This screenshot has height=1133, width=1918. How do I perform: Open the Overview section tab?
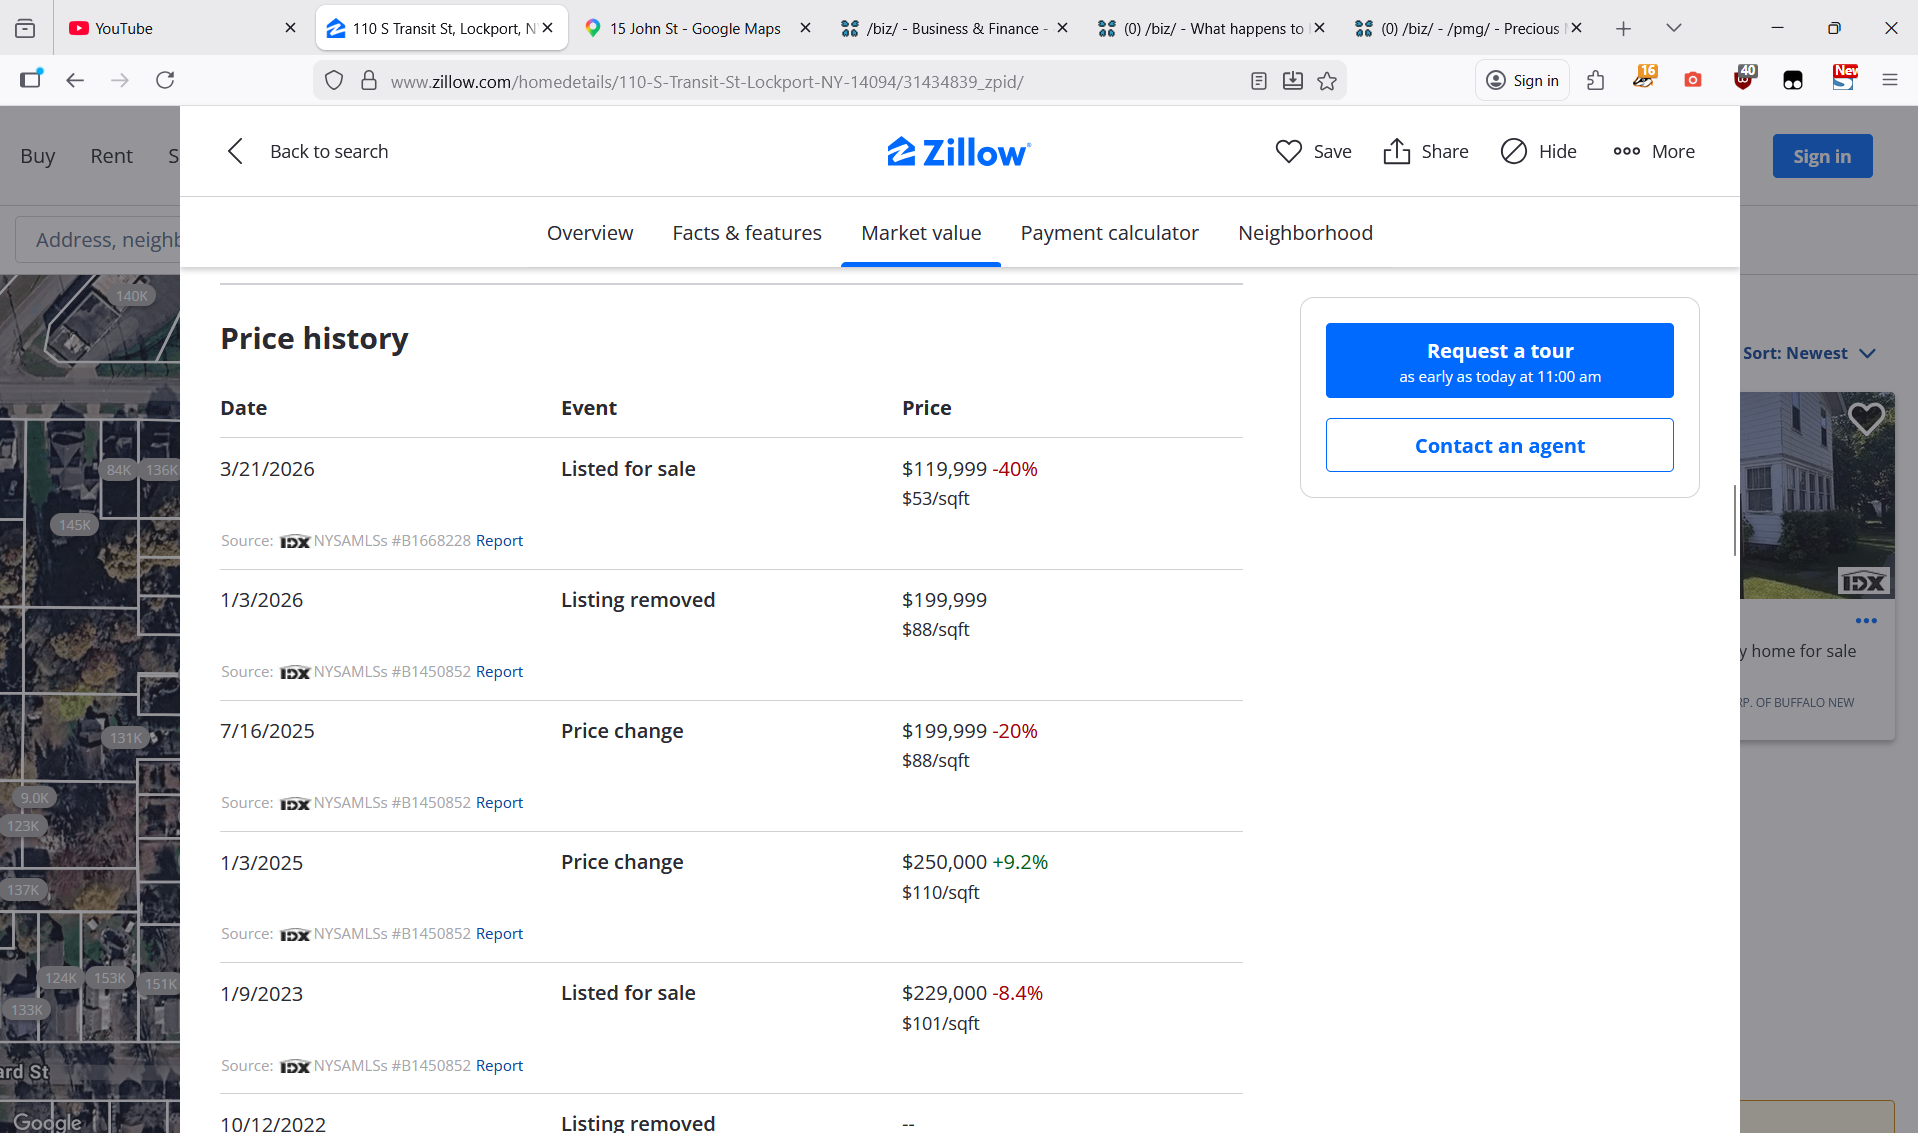[590, 233]
